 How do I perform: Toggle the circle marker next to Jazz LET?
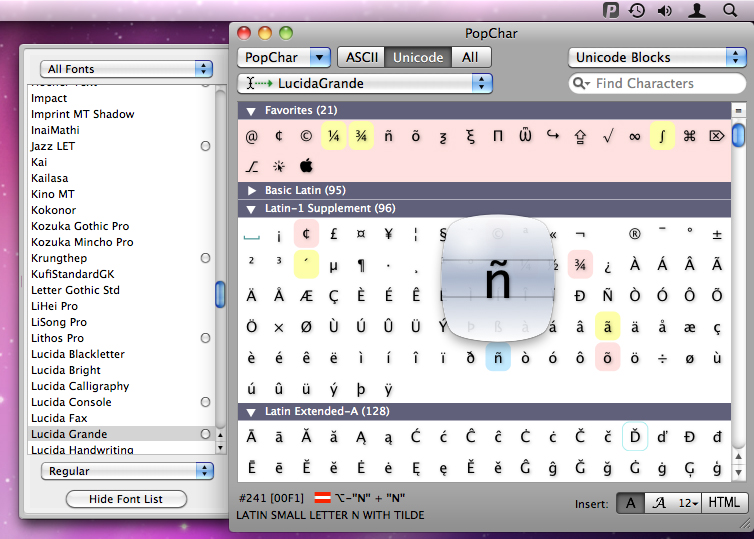coord(205,146)
